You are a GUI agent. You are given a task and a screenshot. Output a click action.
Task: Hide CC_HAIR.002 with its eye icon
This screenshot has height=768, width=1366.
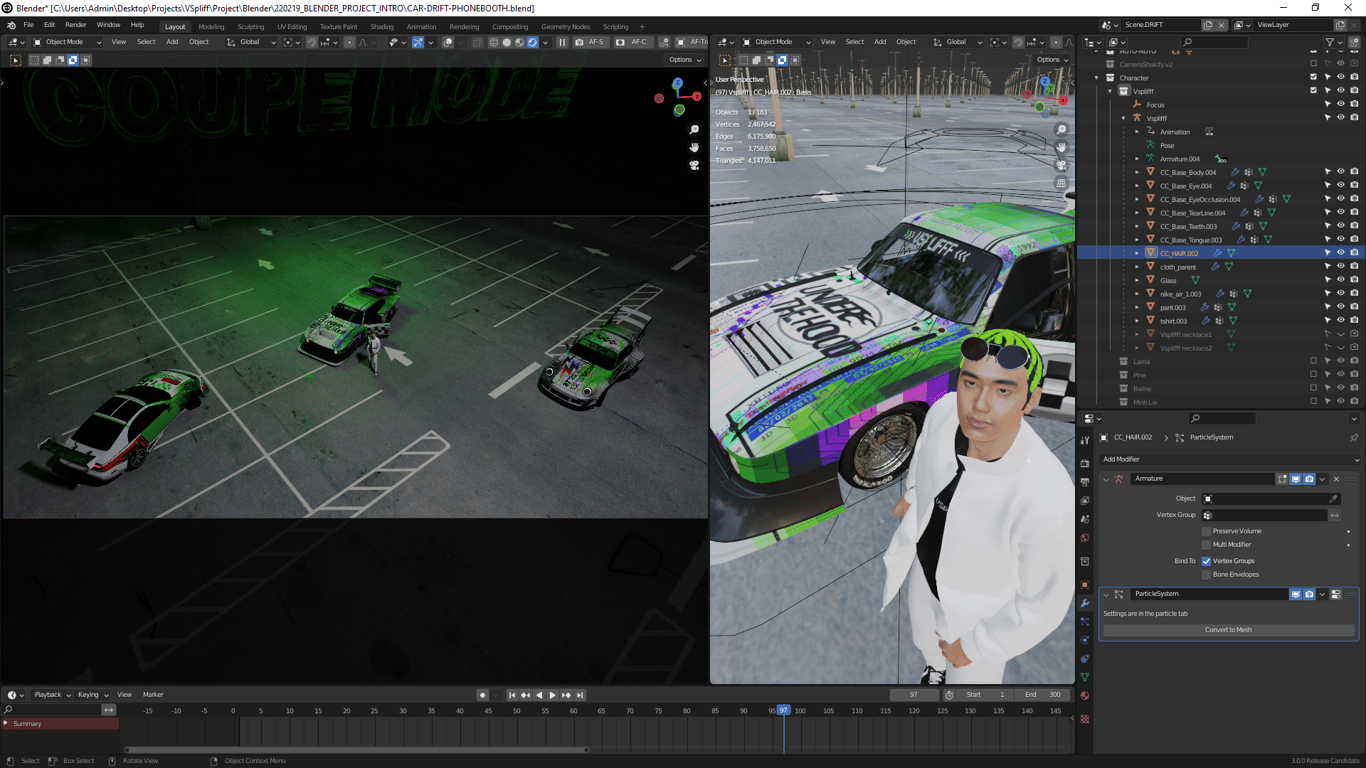coord(1341,254)
